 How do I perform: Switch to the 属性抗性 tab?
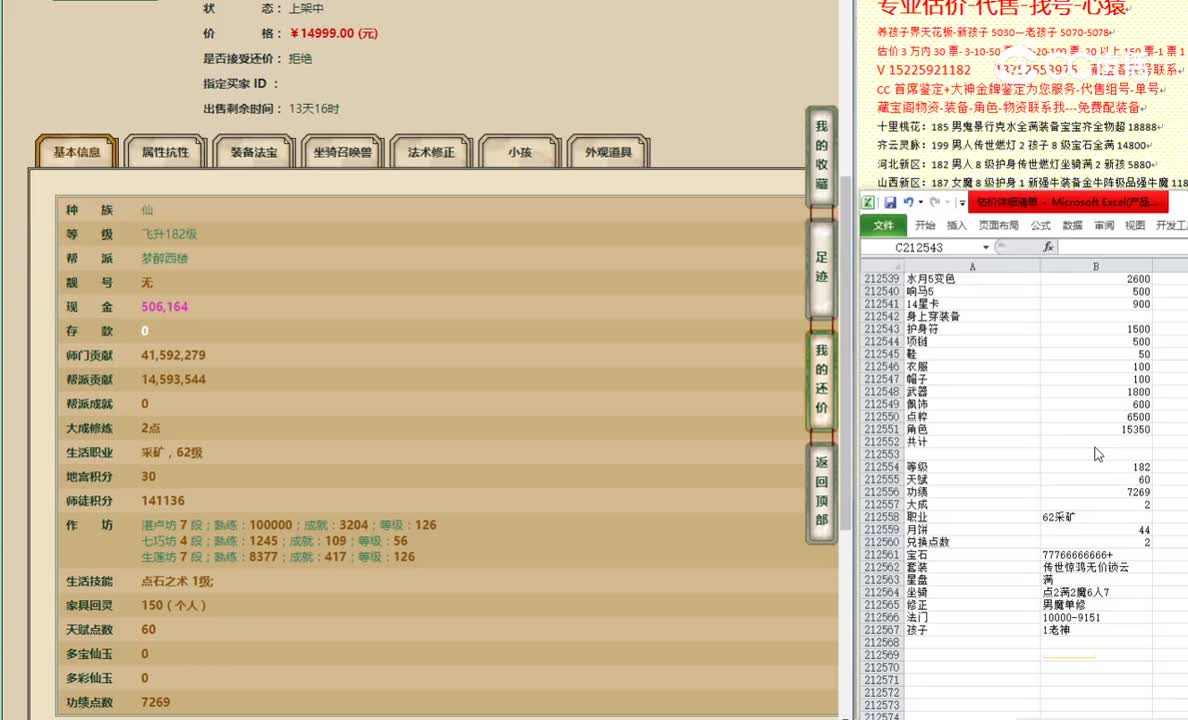[x=165, y=152]
